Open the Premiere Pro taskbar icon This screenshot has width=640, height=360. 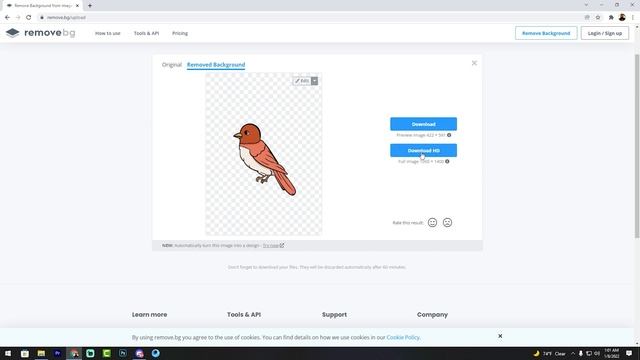click(x=58, y=353)
